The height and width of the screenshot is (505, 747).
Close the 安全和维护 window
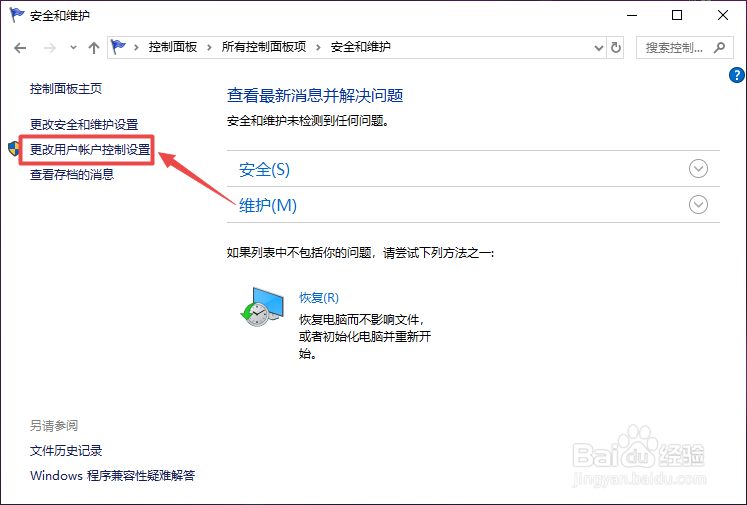click(x=723, y=15)
